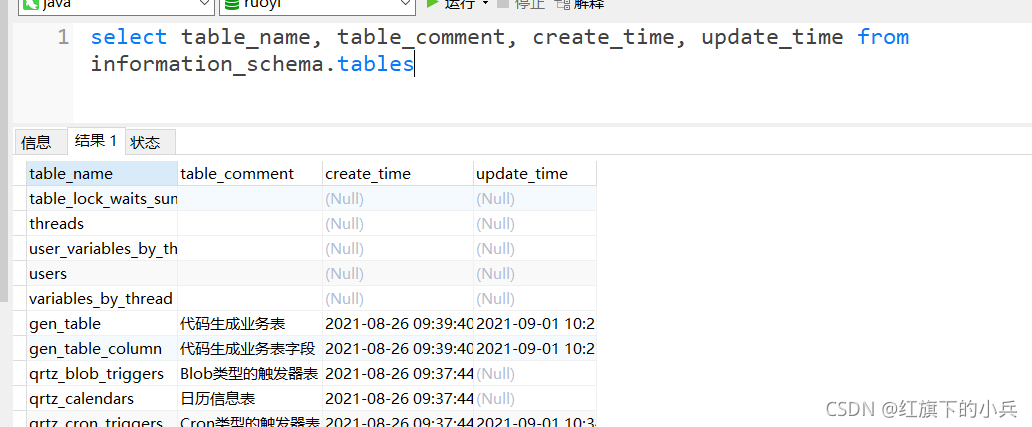
Task: Select the variables_by_thread cell
Action: point(102,299)
